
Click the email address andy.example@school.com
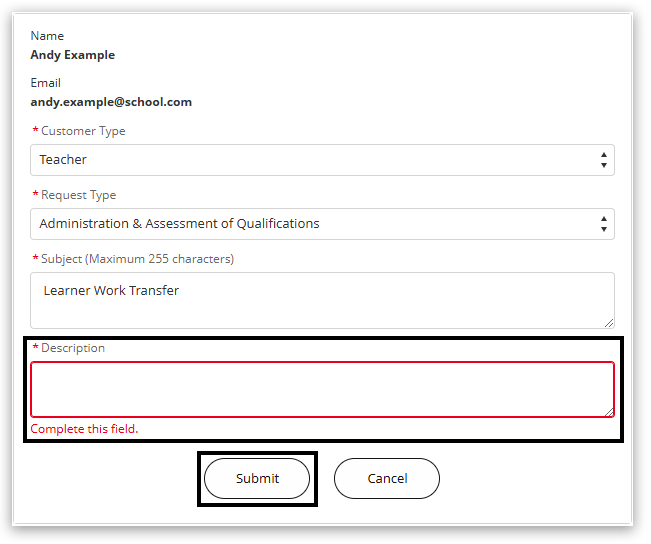click(111, 102)
